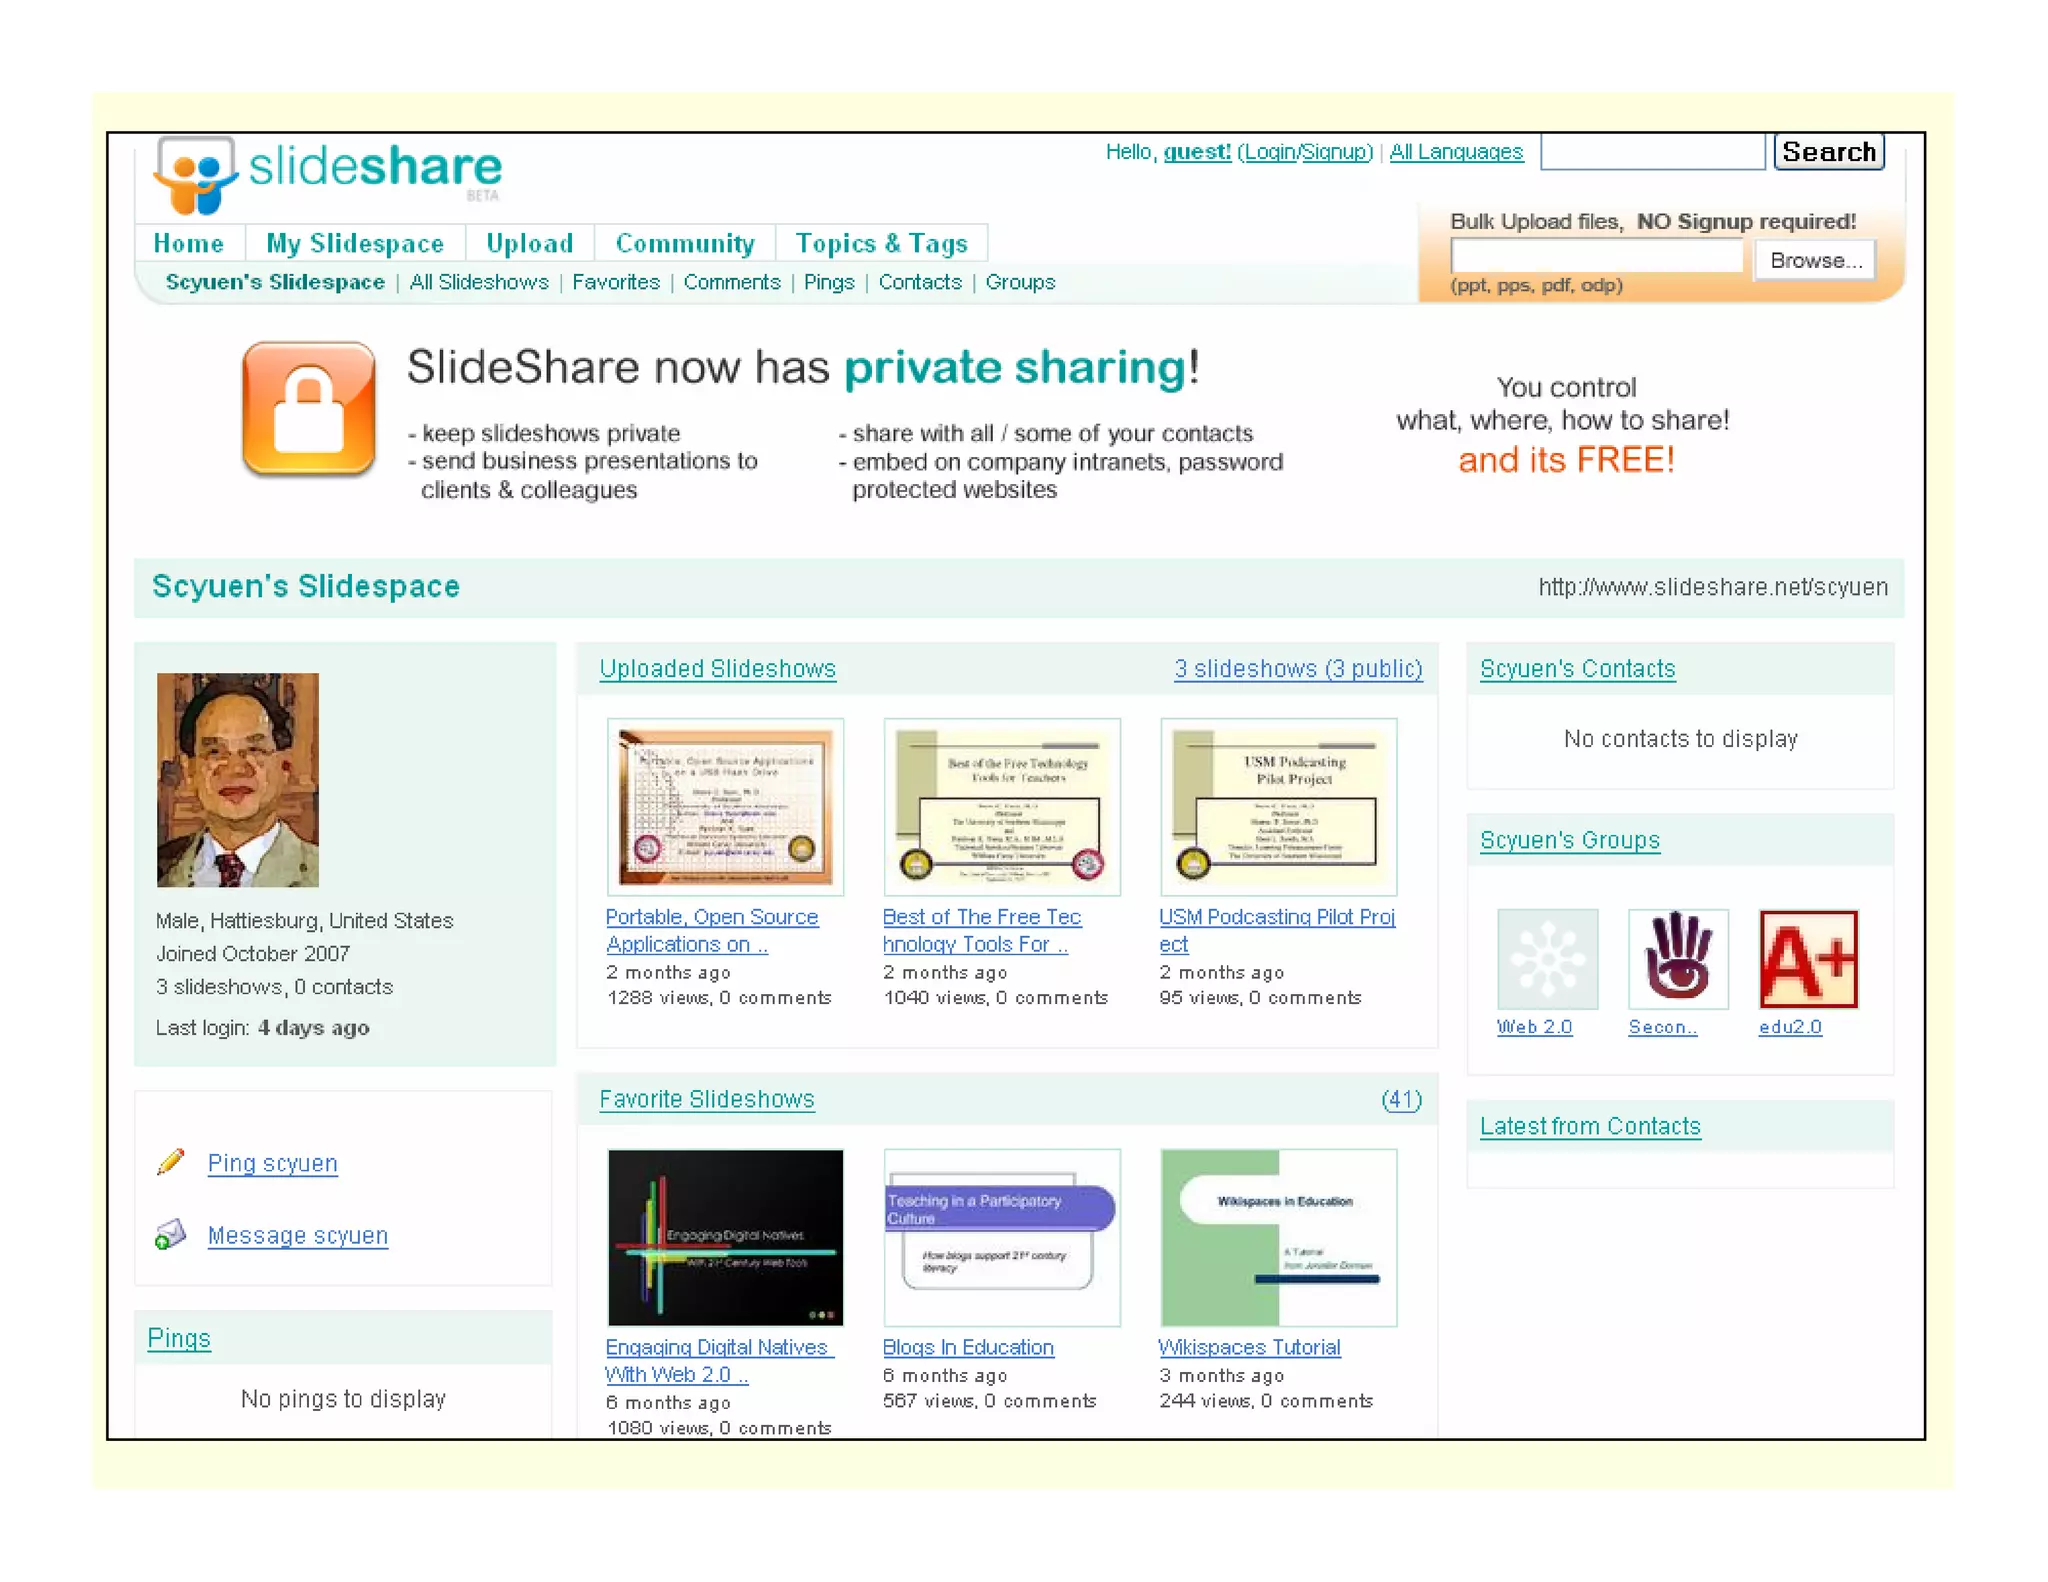Click Engaging Digital Natives With Web 2.0 link

pos(719,1360)
